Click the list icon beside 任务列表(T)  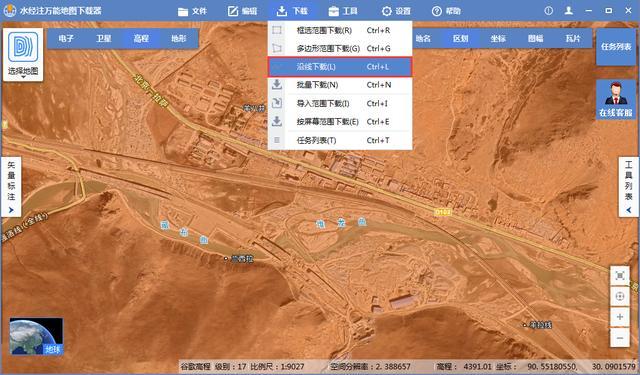point(277,140)
